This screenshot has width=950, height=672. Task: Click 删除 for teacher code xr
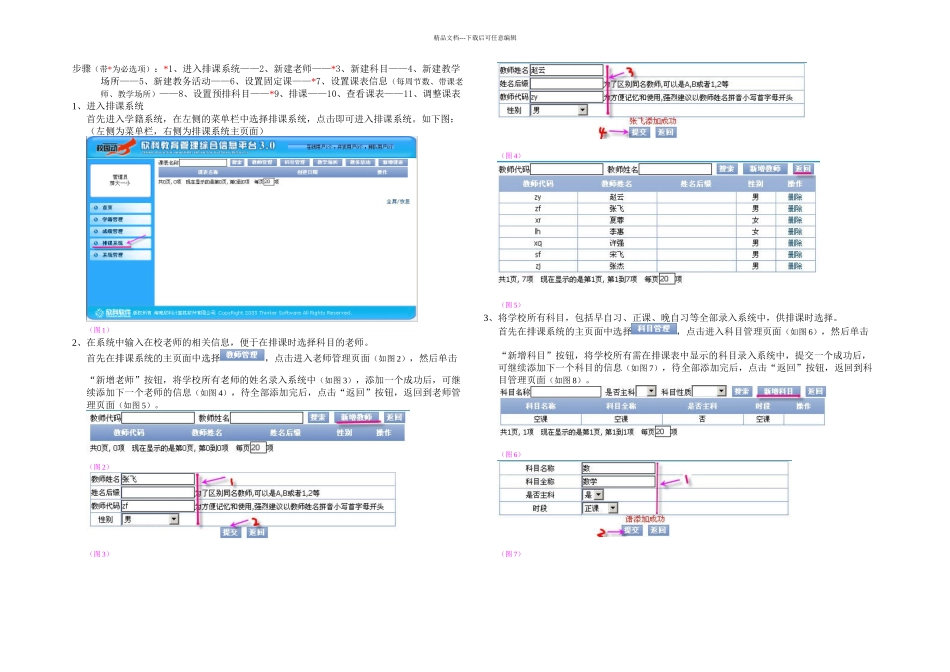click(x=794, y=220)
